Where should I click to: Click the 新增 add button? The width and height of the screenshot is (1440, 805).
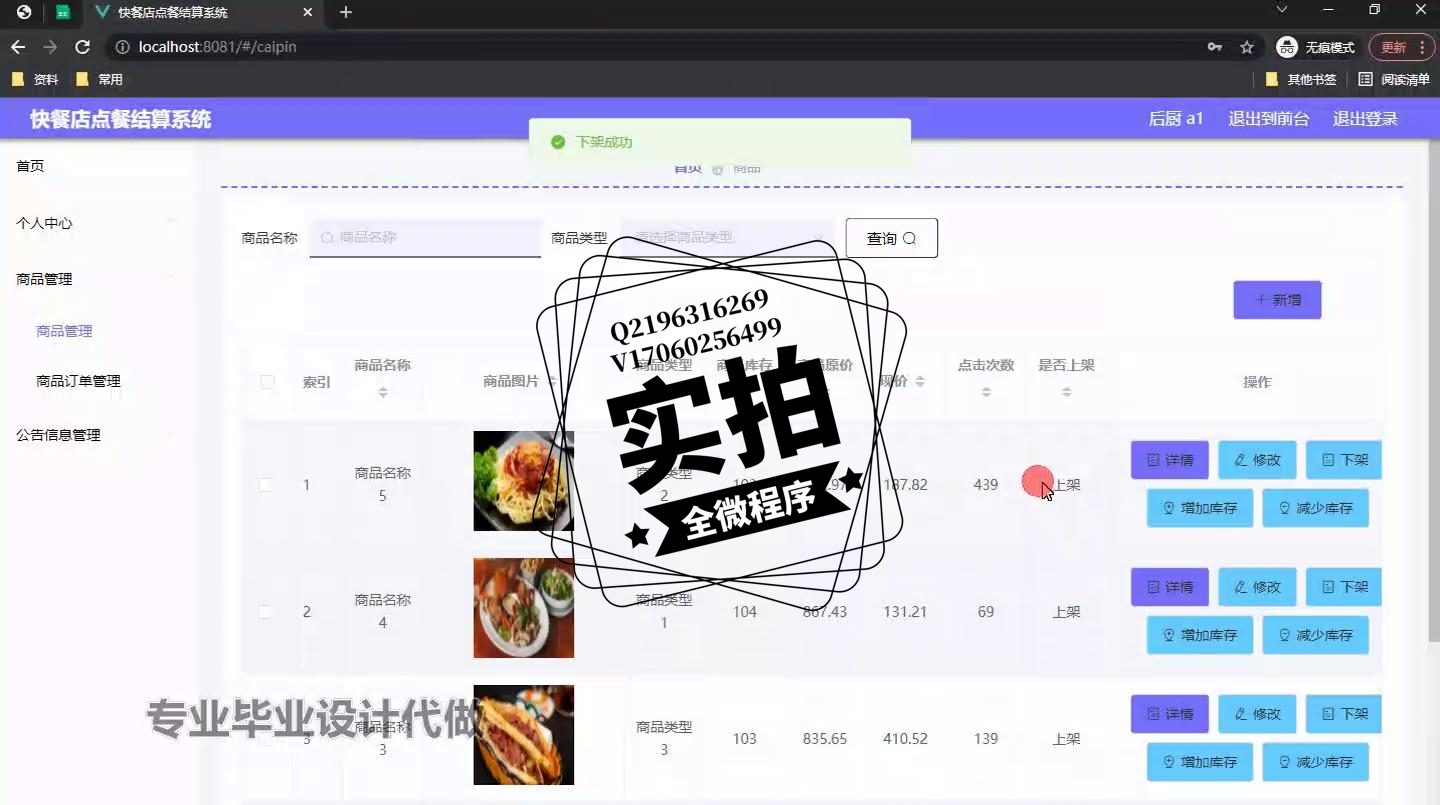pyautogui.click(x=1277, y=300)
